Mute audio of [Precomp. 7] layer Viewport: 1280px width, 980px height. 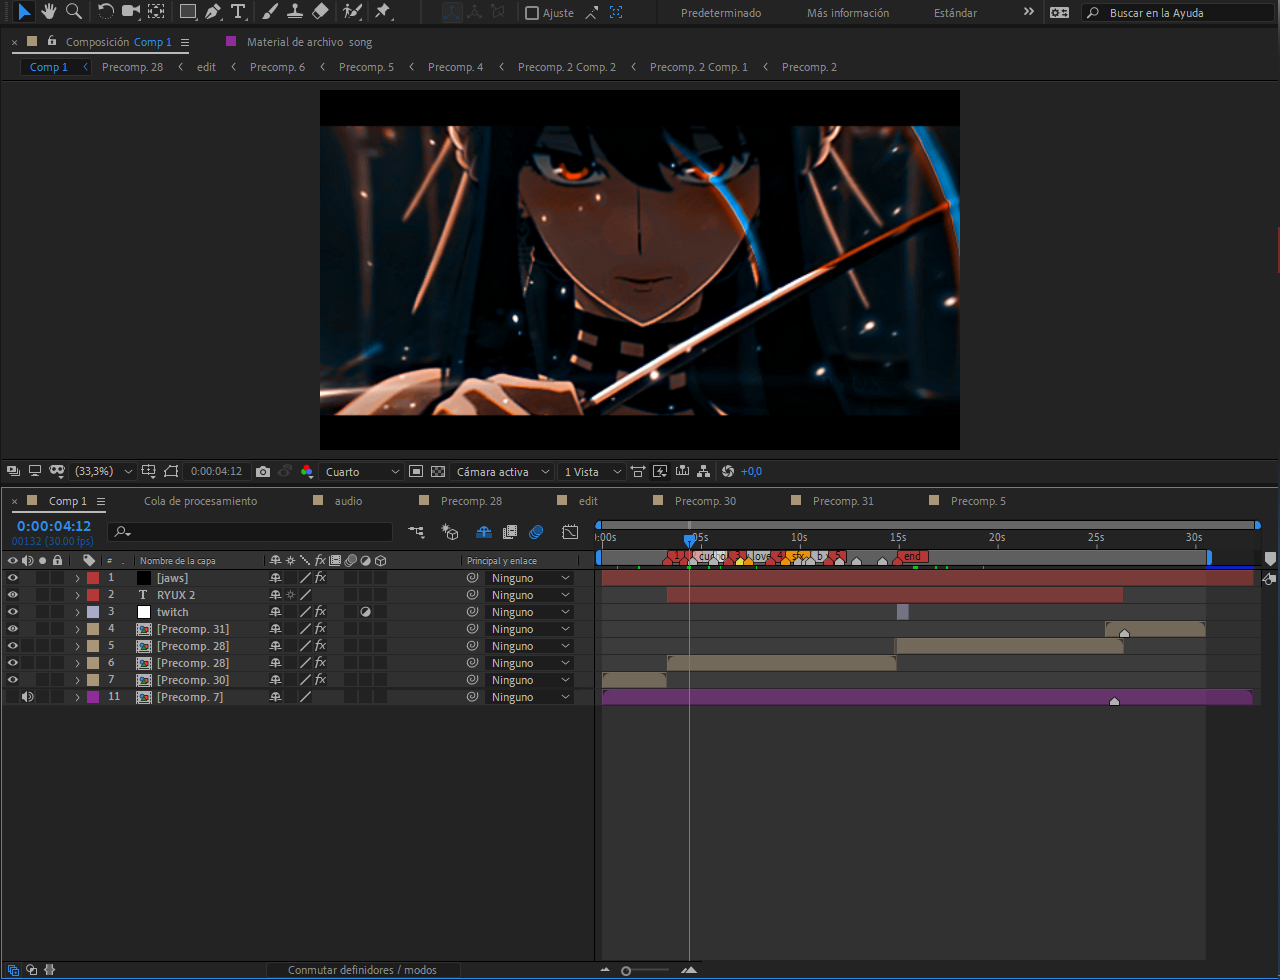[28, 697]
